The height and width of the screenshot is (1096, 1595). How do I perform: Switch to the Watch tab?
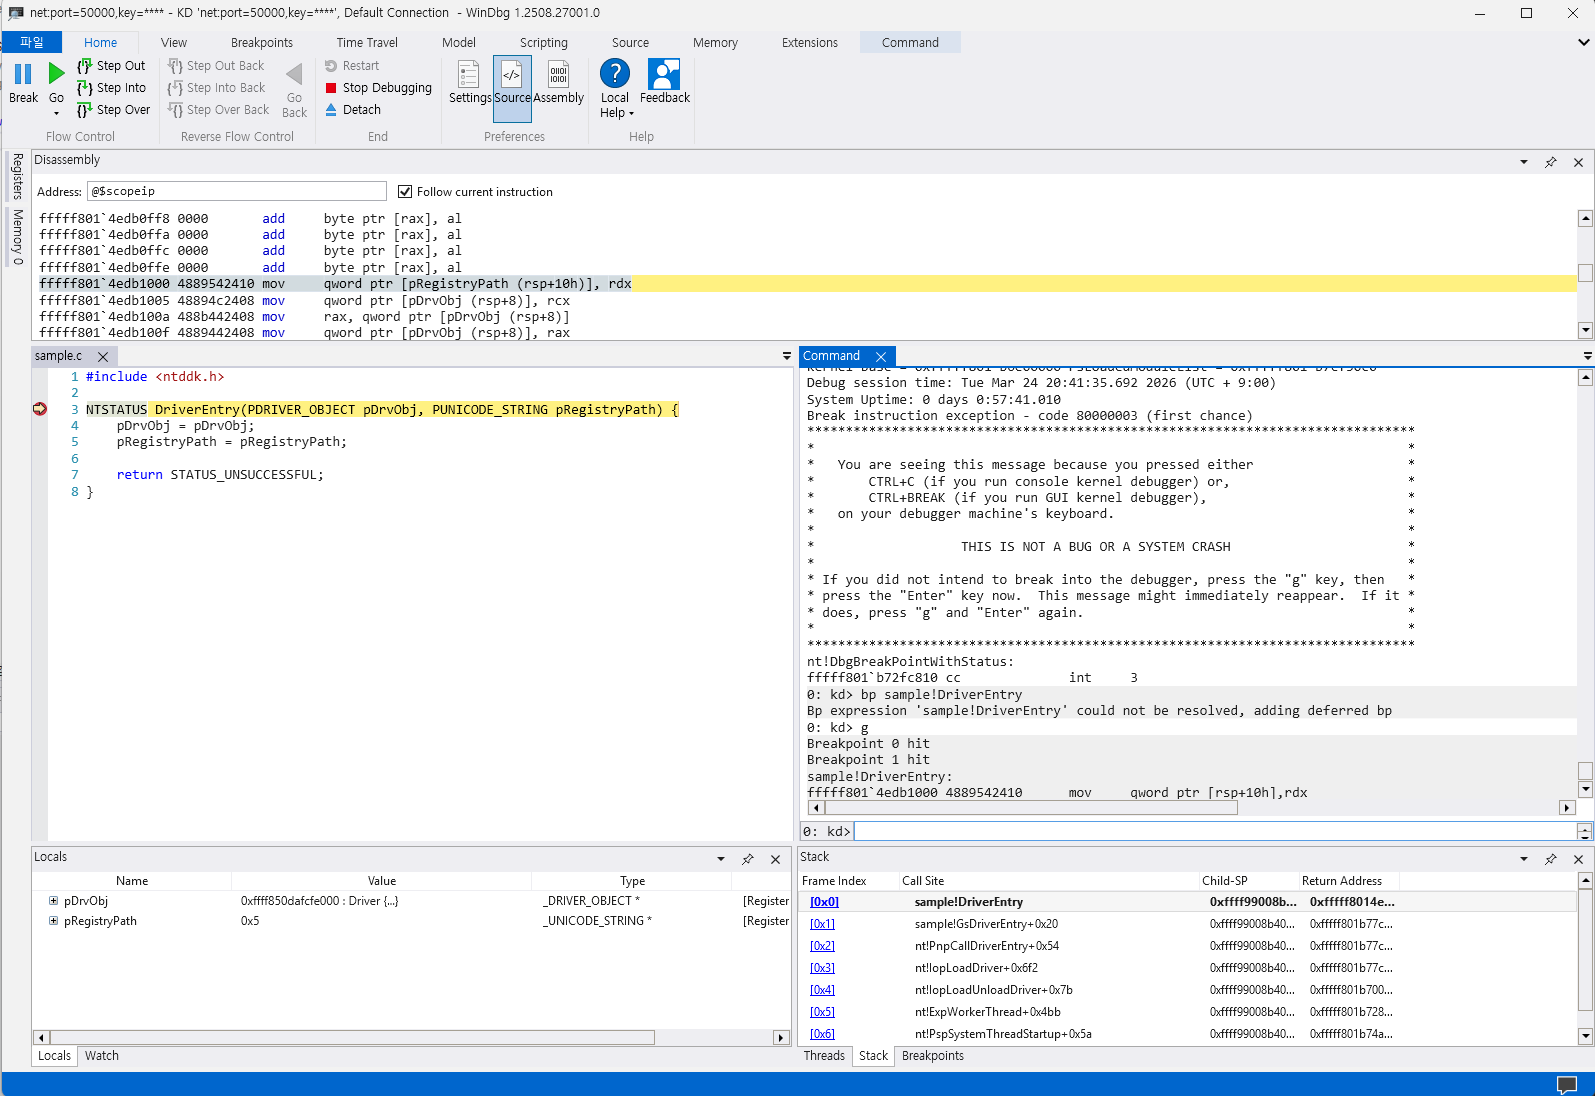click(x=102, y=1056)
